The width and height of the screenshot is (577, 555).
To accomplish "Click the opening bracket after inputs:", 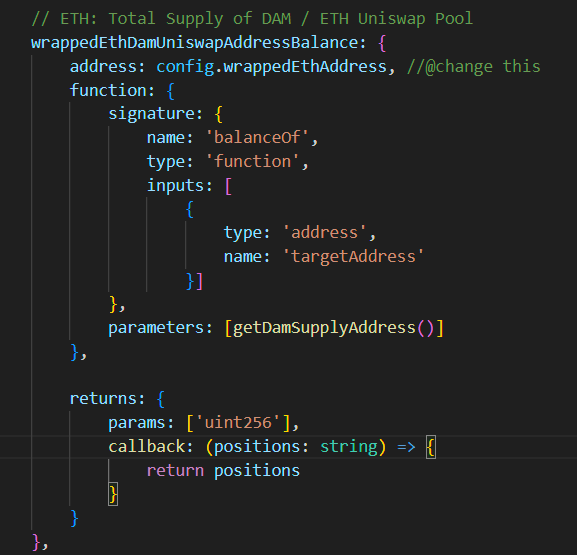I will click(228, 186).
